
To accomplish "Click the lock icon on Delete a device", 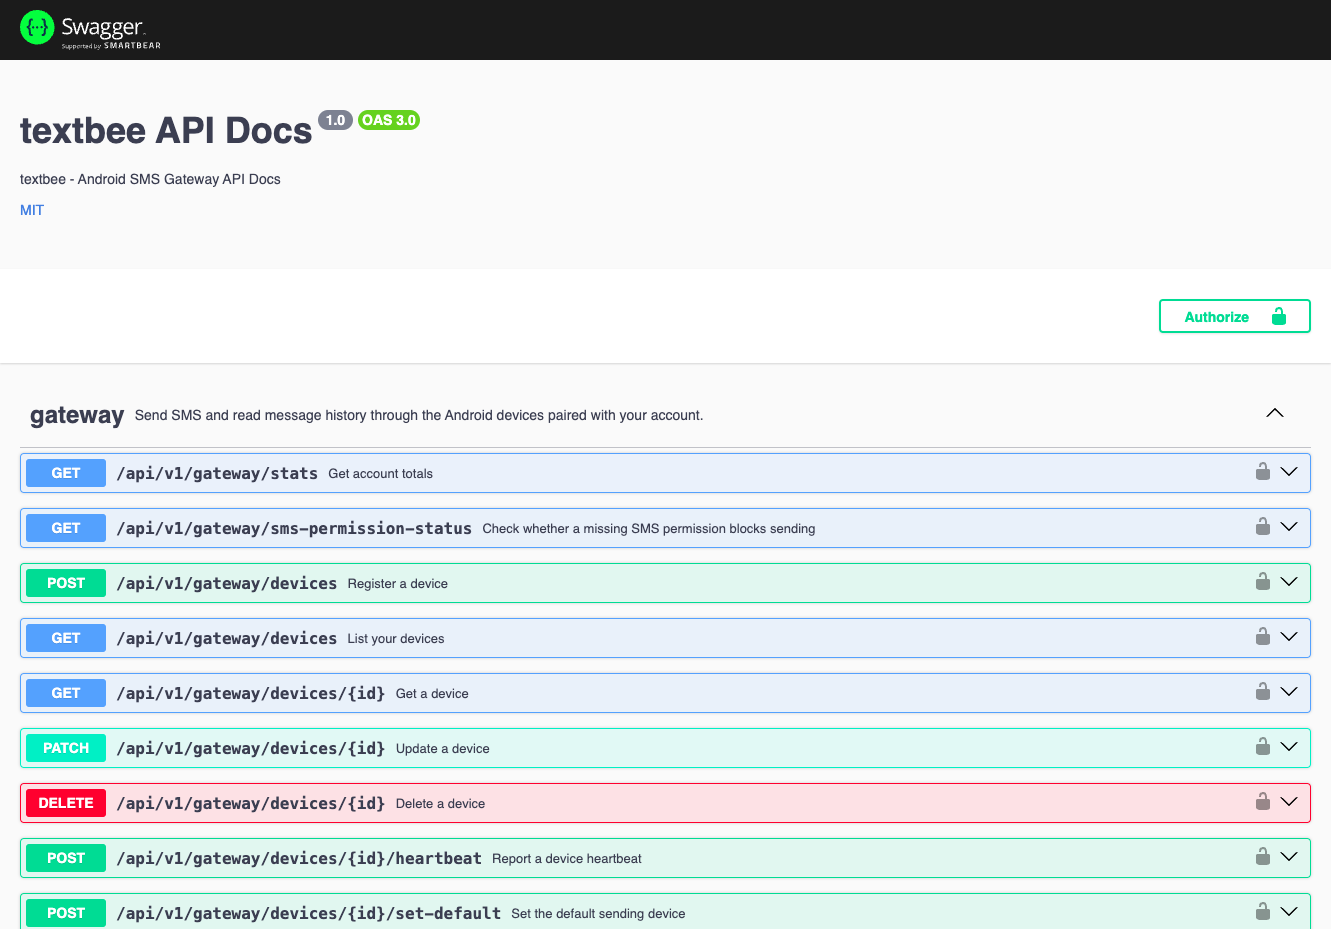I will 1263,802.
